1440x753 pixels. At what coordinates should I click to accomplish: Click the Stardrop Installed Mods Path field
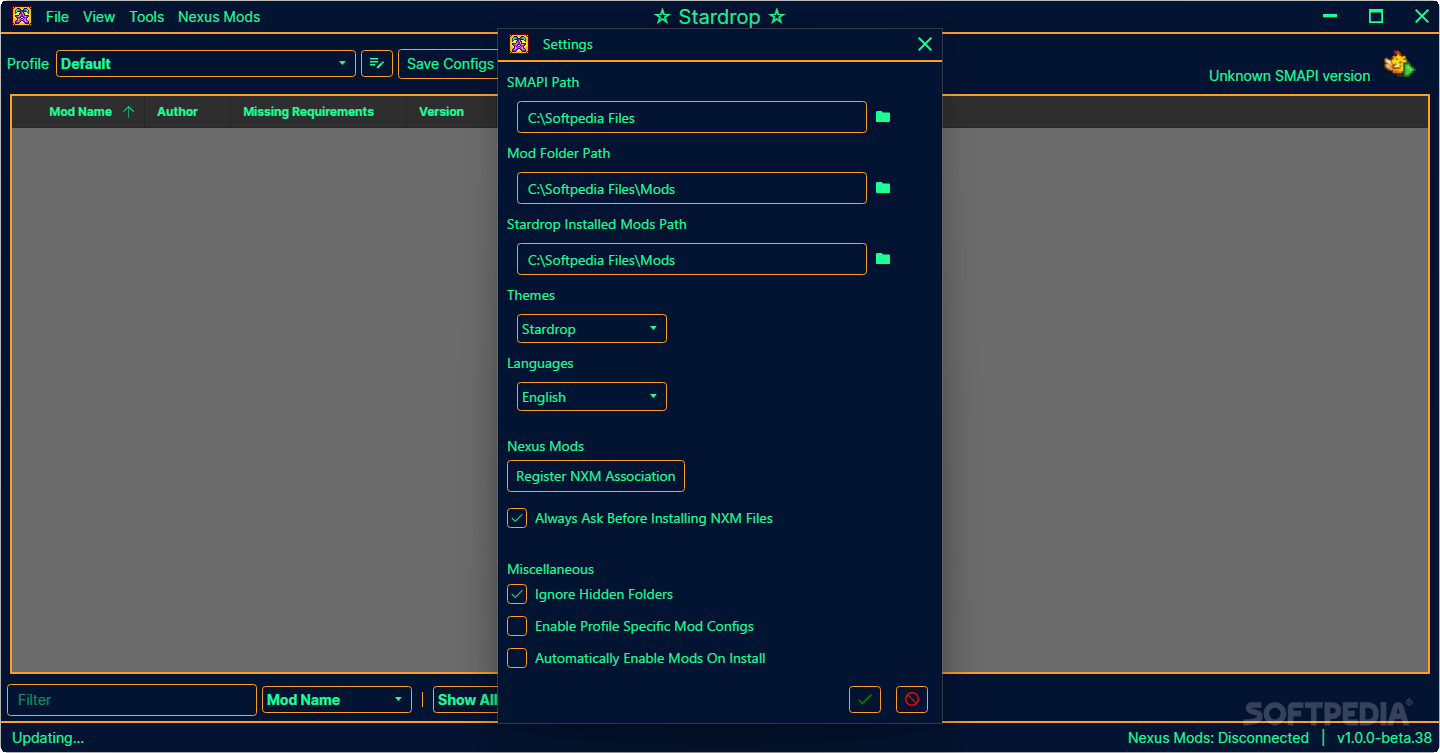(x=692, y=259)
